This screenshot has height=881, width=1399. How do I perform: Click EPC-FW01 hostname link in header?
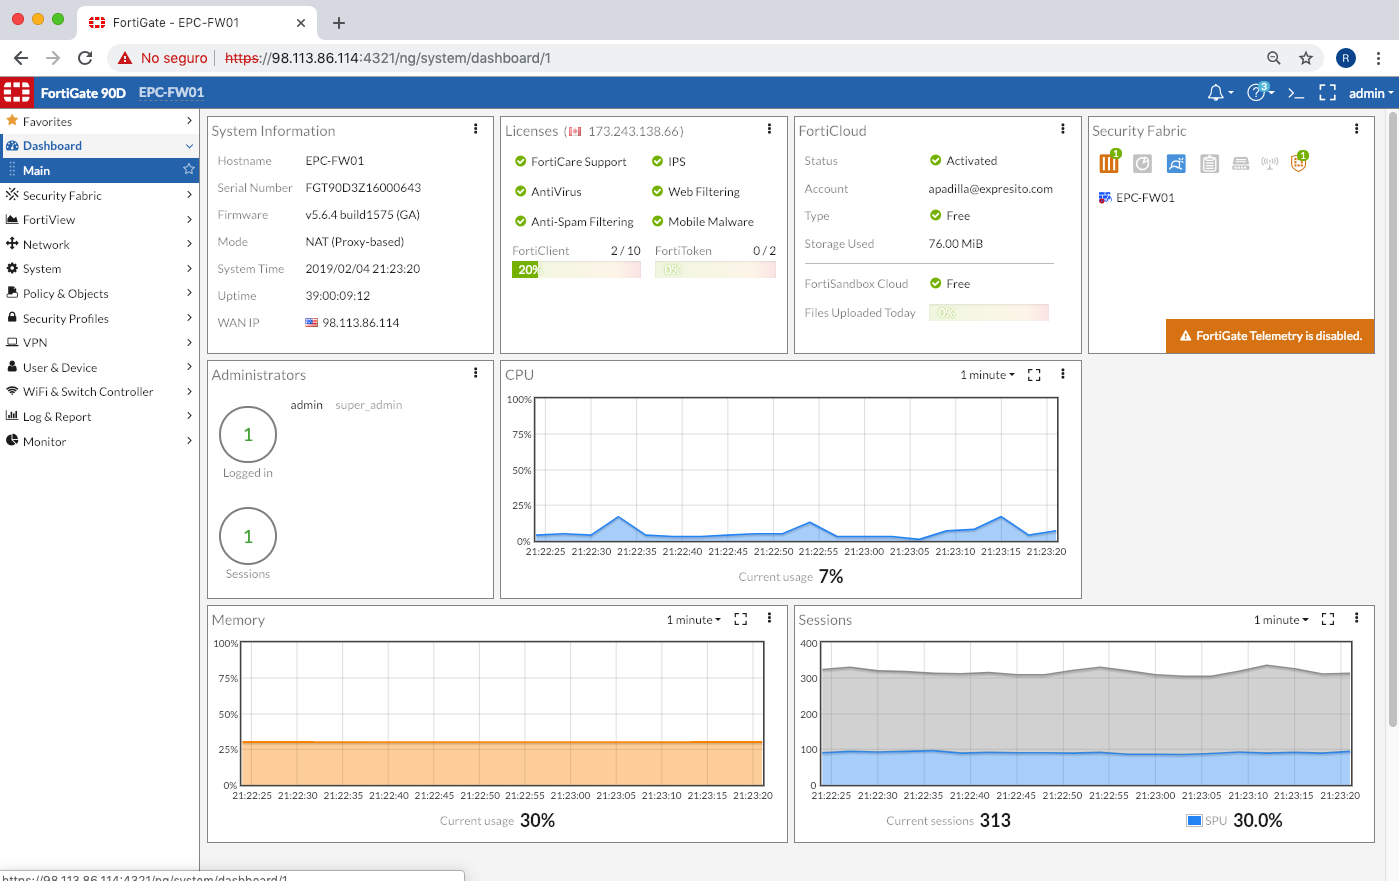click(171, 93)
